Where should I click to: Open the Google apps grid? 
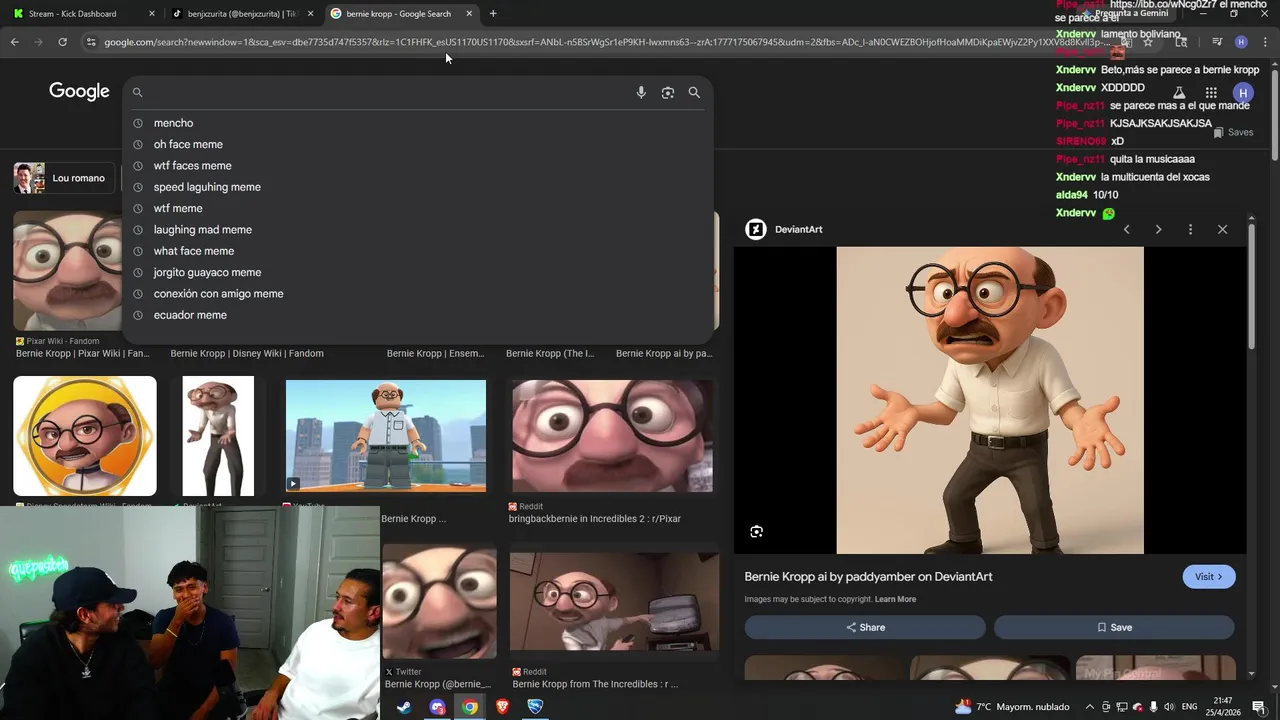tap(1211, 92)
